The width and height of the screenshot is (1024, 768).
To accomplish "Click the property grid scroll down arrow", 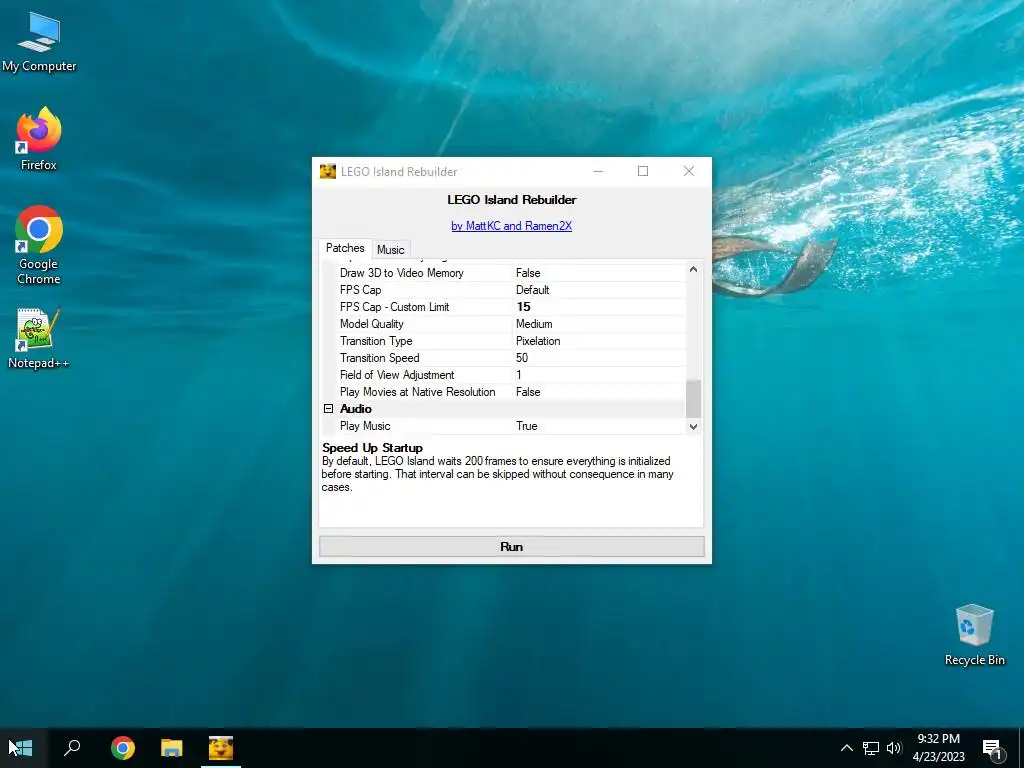I will (694, 426).
